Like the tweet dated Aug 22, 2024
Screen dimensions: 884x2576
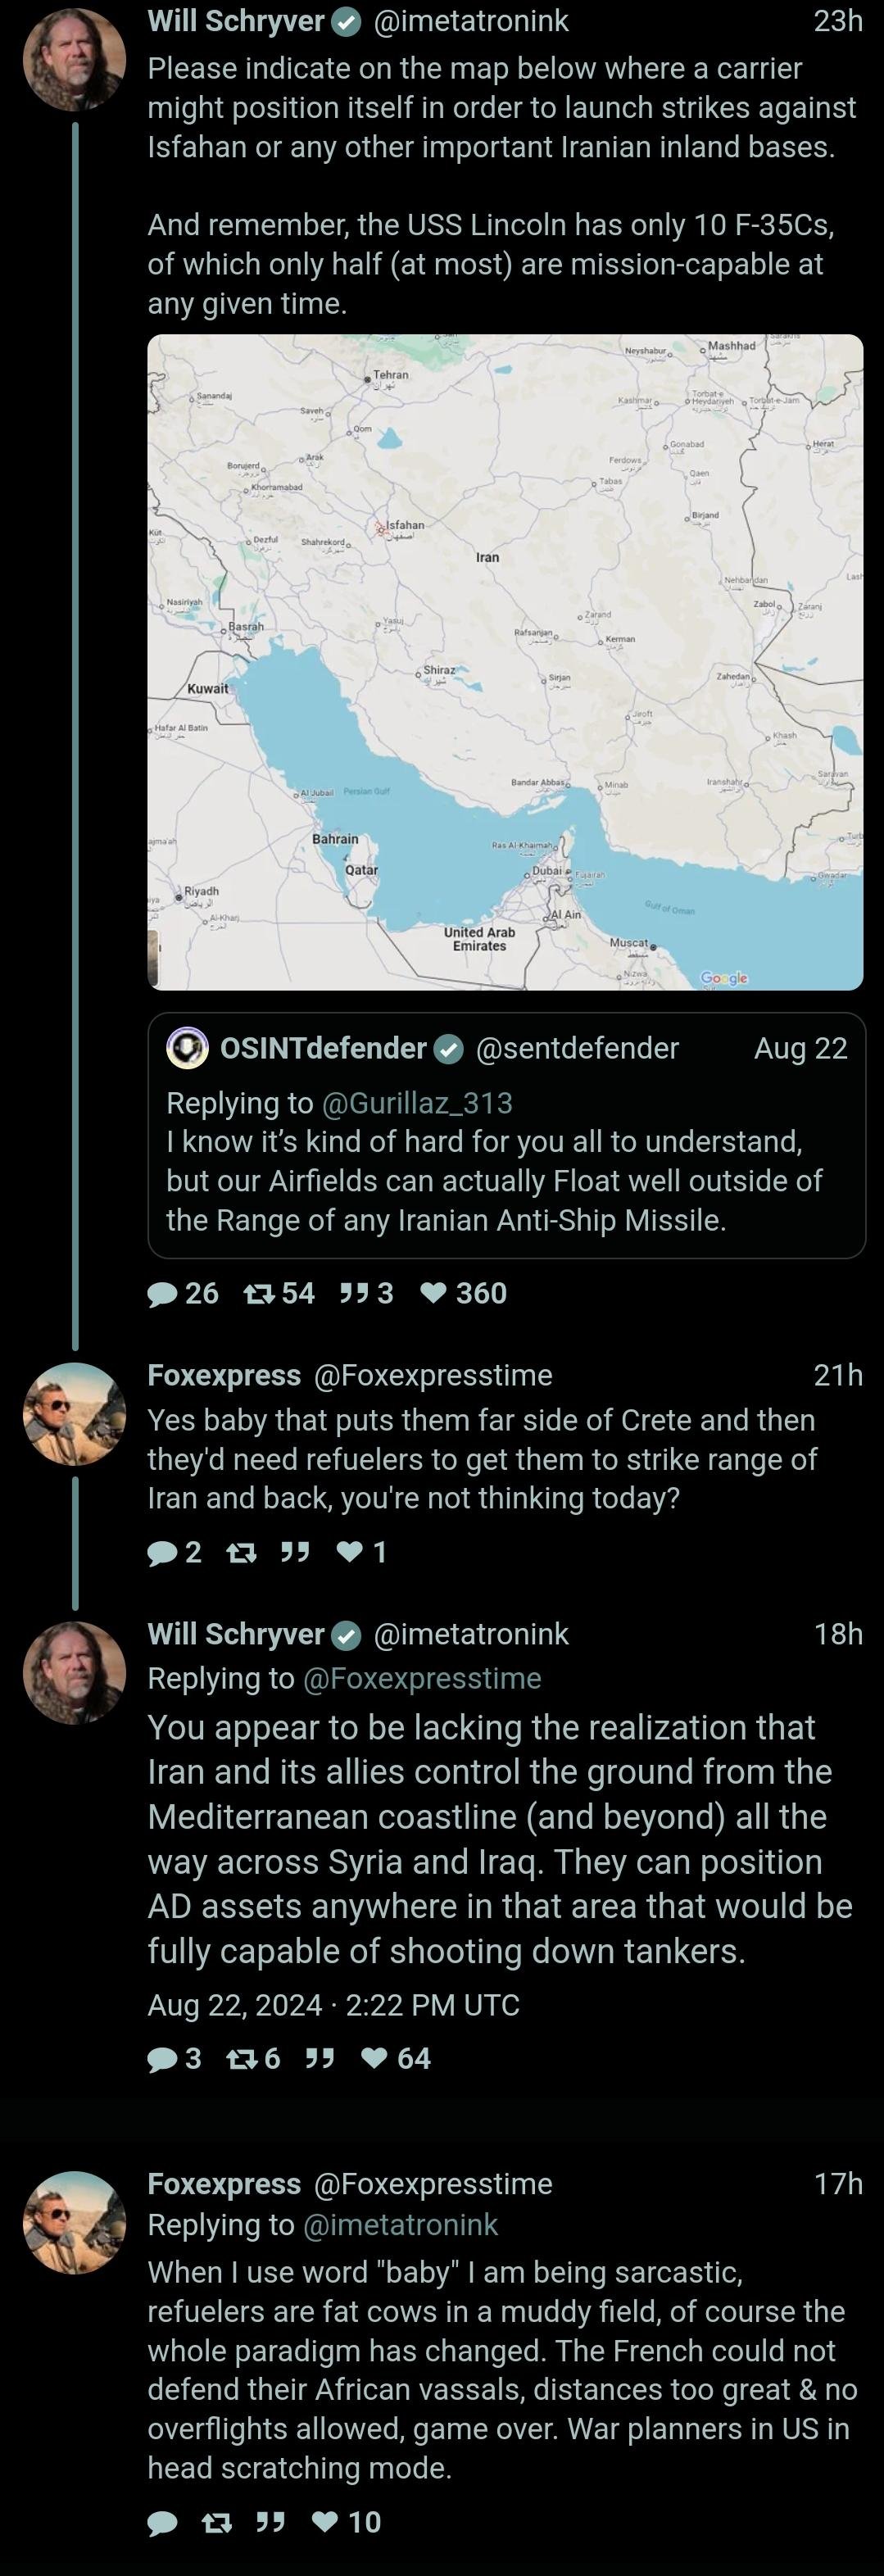point(374,2059)
